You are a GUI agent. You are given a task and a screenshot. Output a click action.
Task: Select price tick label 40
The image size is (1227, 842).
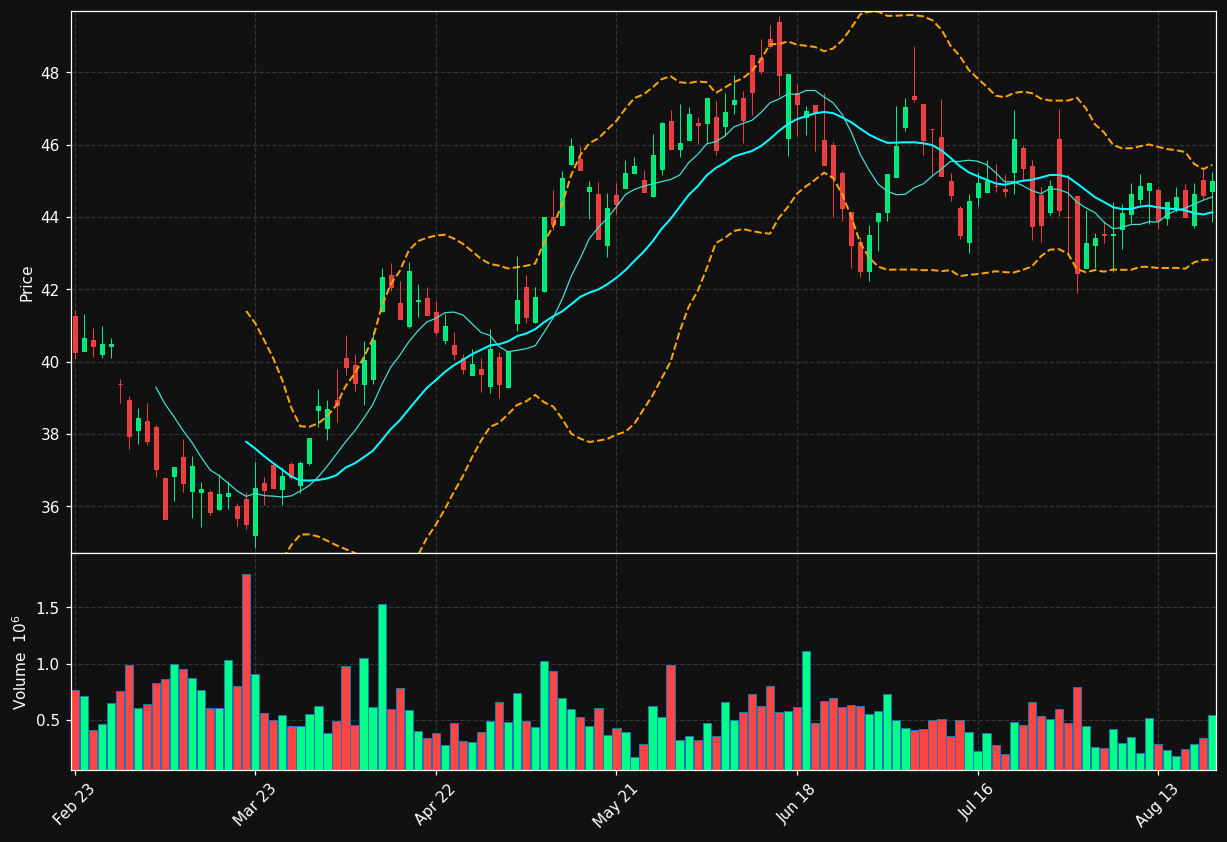(51, 363)
